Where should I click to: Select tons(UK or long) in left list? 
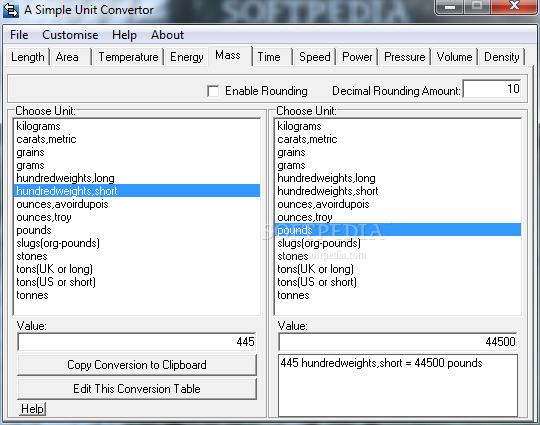137,269
